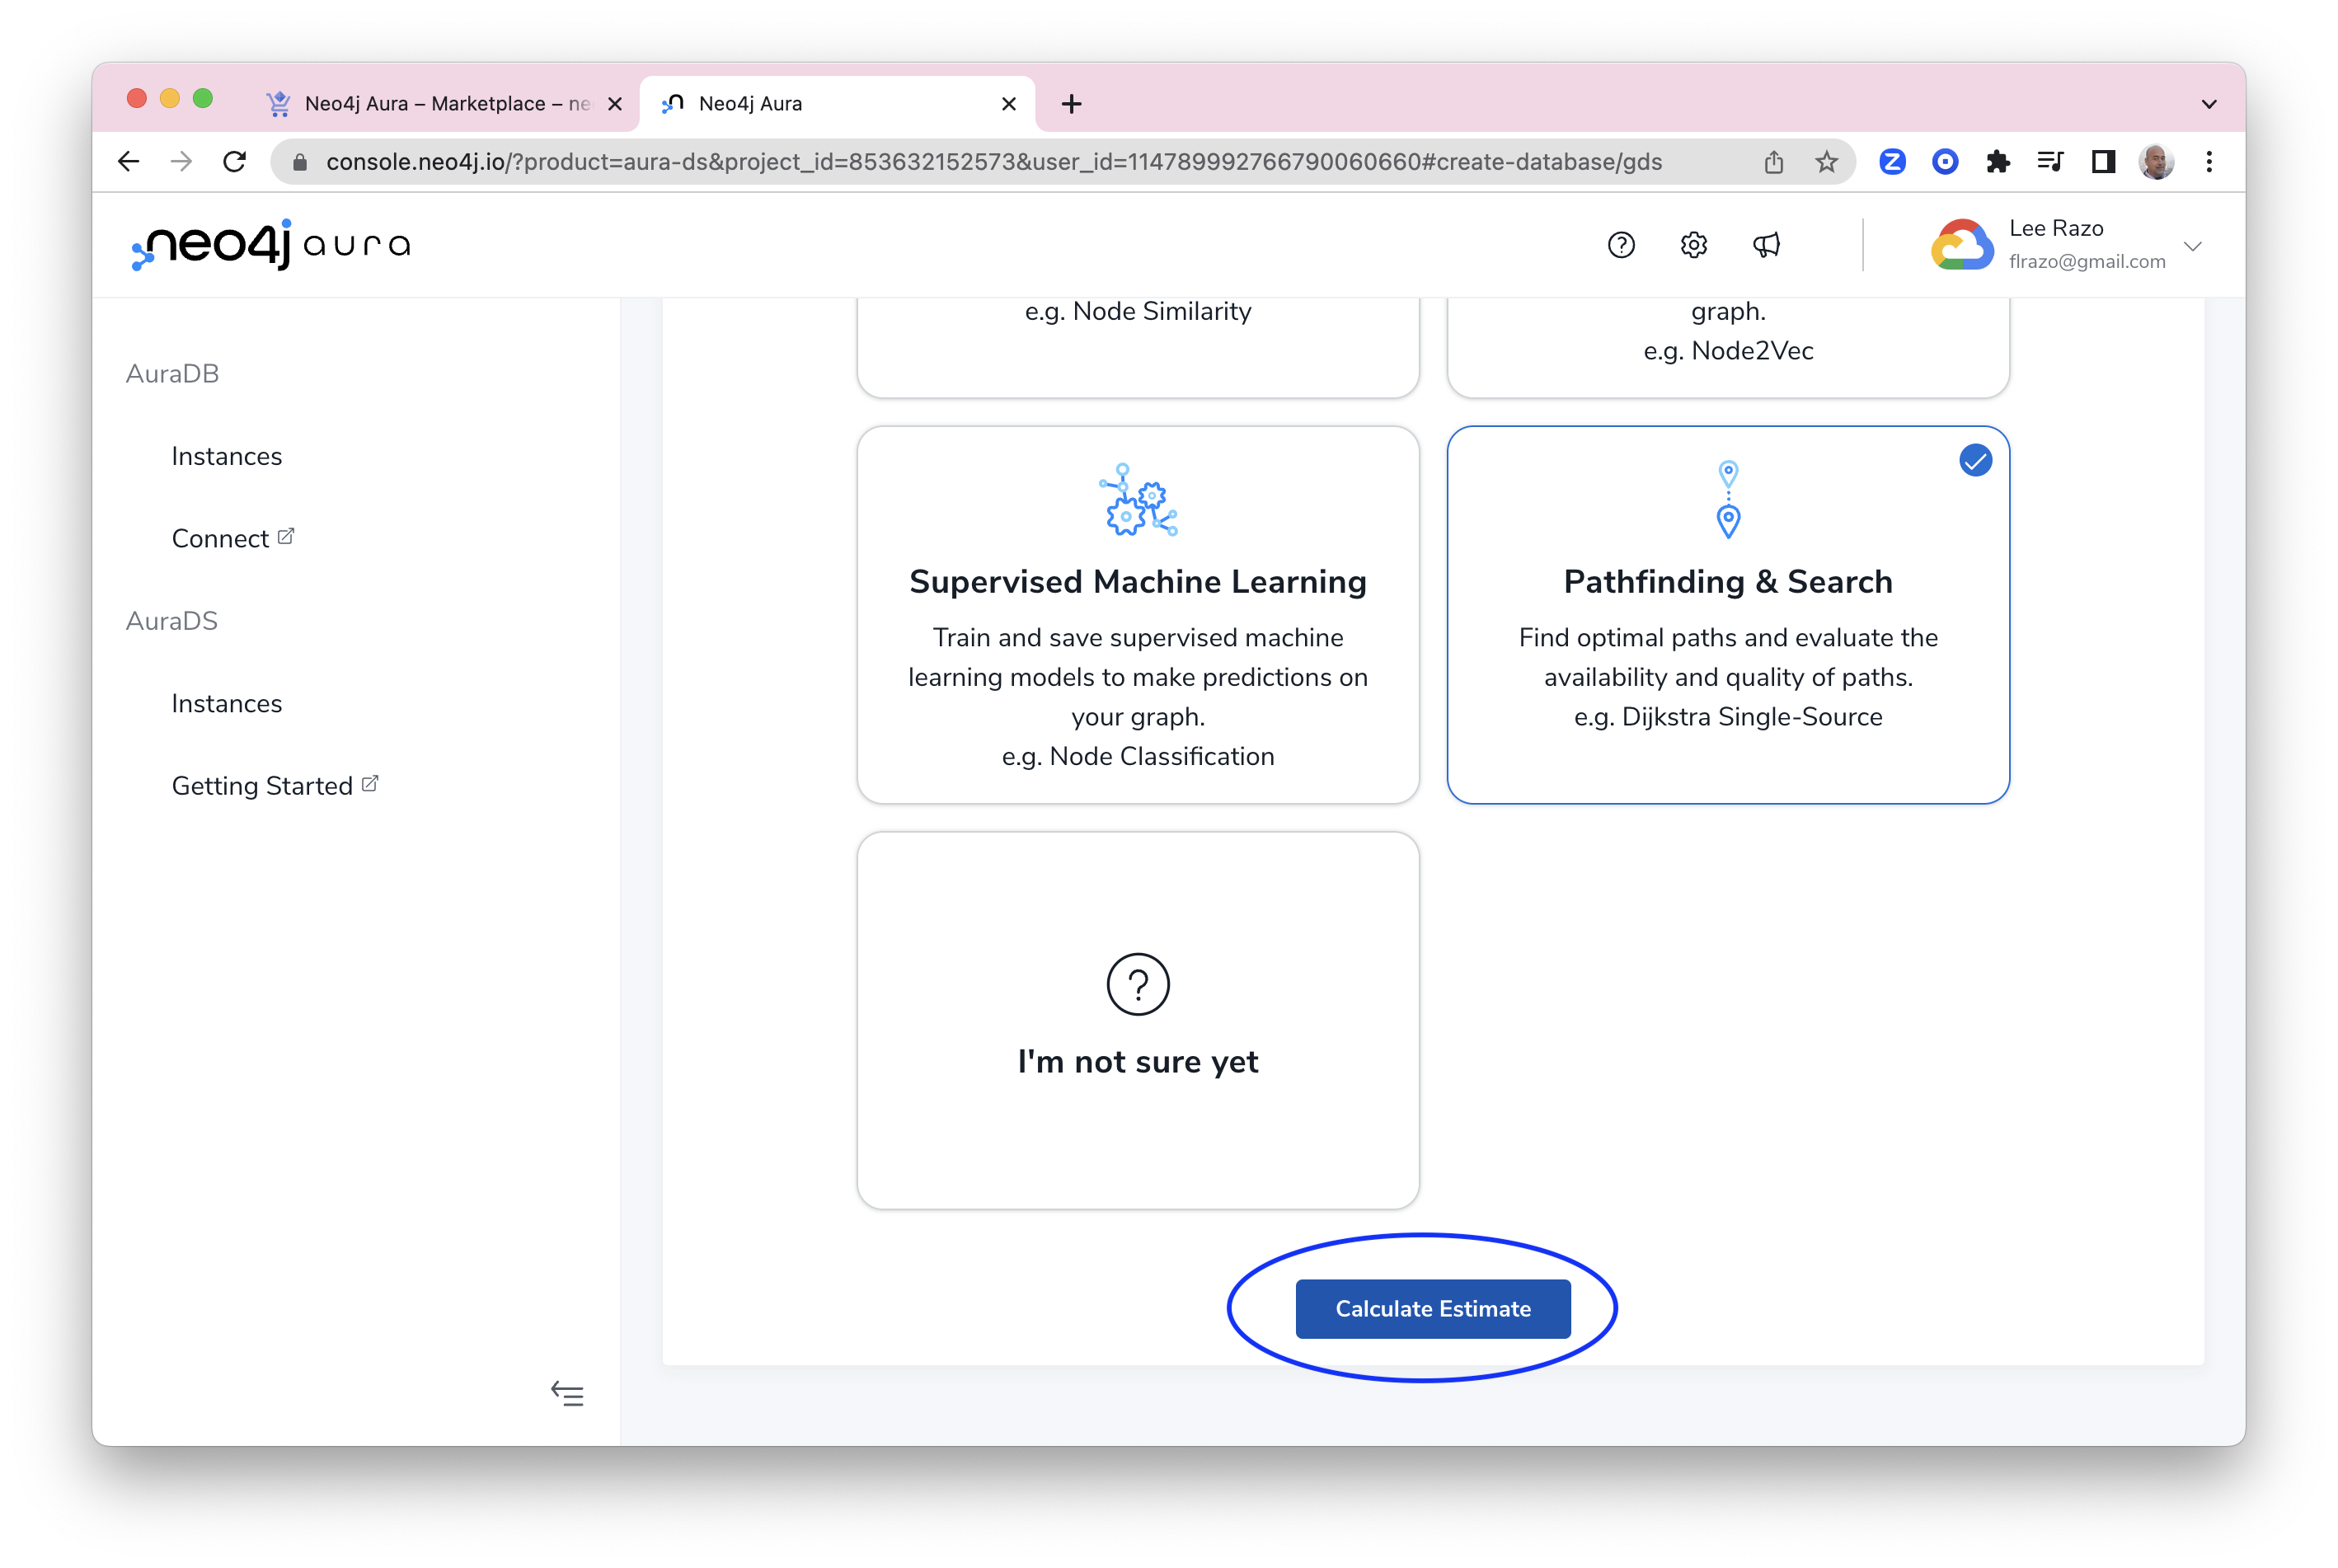Click the megaphone announcements icon

1767,245
